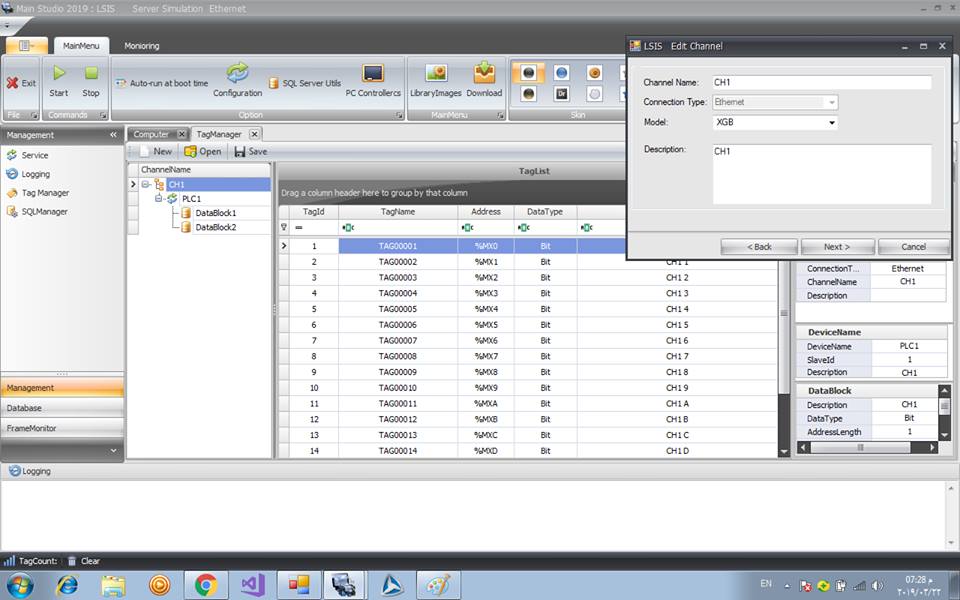The height and width of the screenshot is (600, 960).
Task: Click New in TagManager toolbar
Action: coord(156,151)
